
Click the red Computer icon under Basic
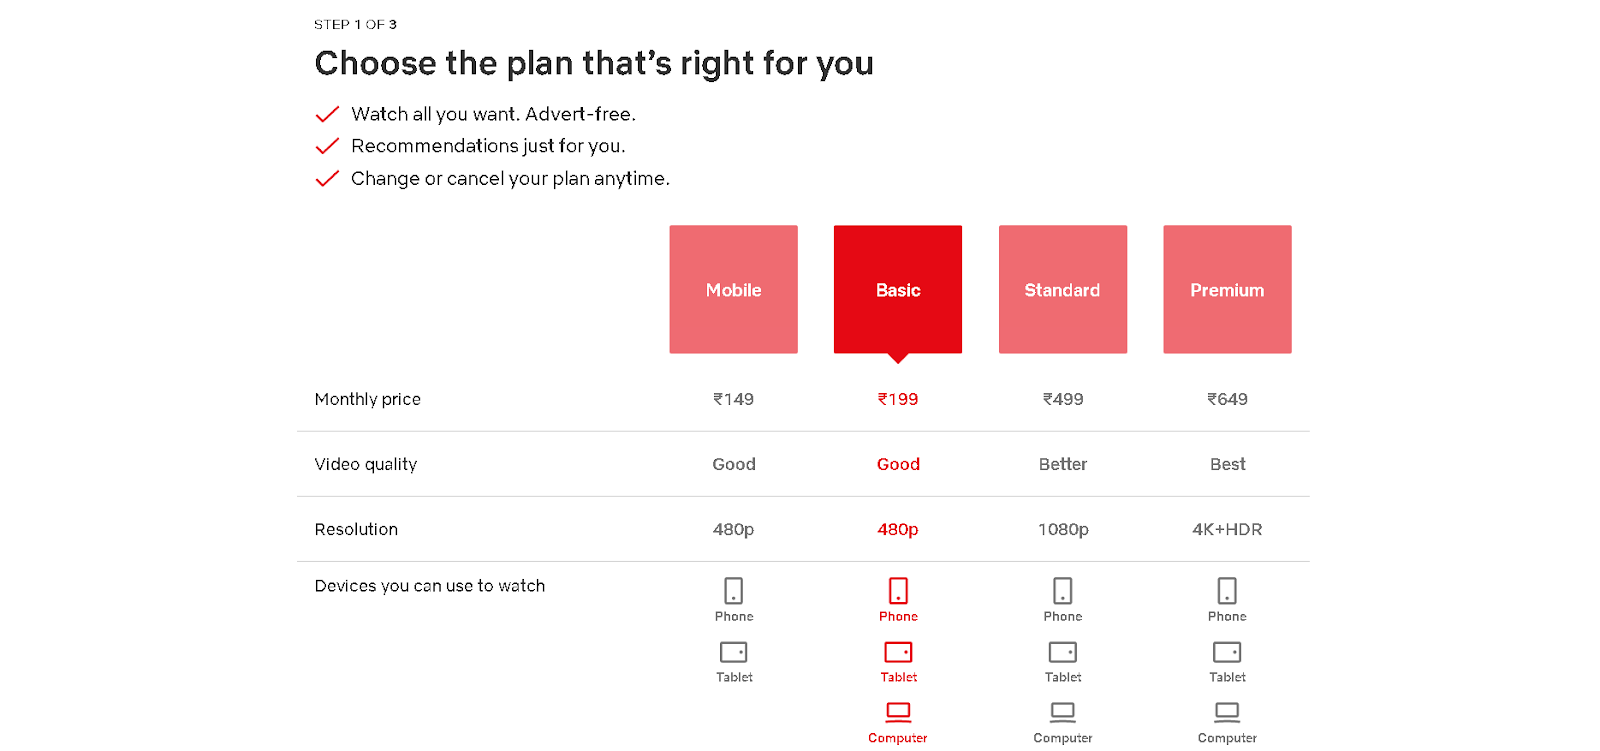[x=898, y=712]
